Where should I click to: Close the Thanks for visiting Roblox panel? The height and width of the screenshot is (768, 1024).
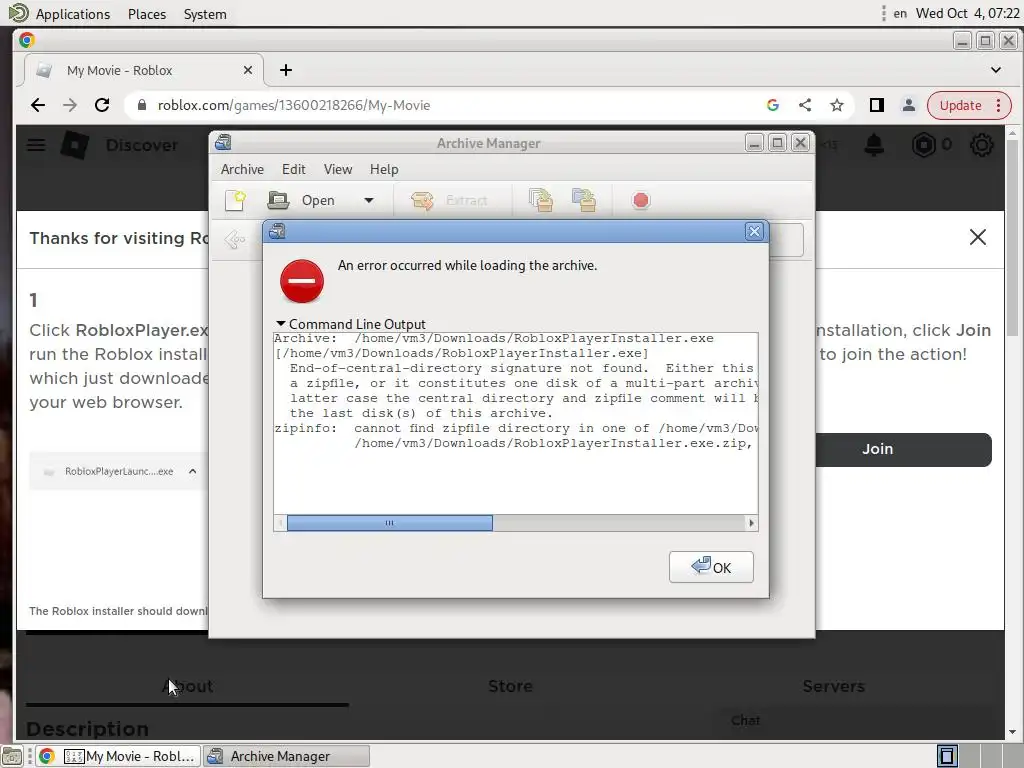click(x=978, y=237)
